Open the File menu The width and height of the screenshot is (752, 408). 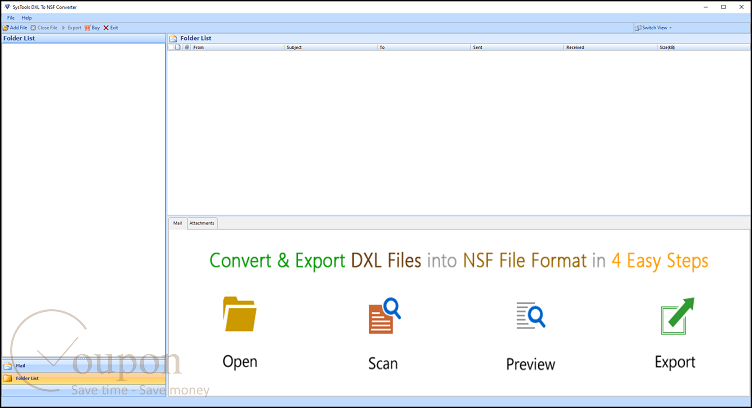11,18
